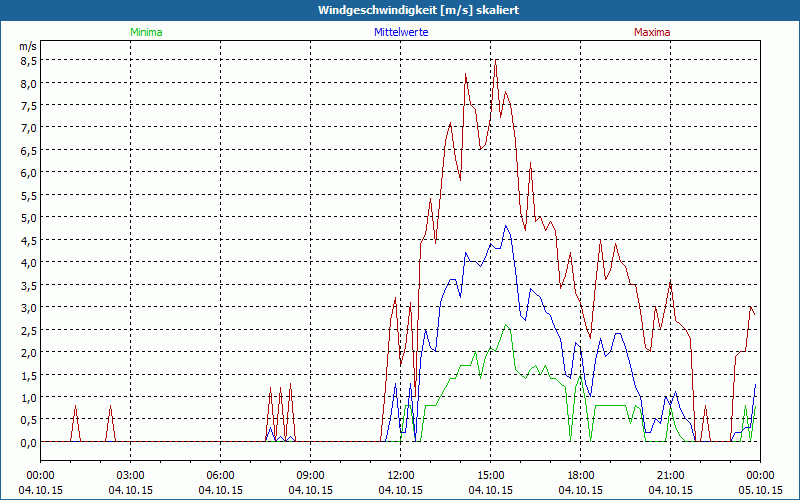
Task: Click the 05.10.15 date label
Action: tap(760, 490)
